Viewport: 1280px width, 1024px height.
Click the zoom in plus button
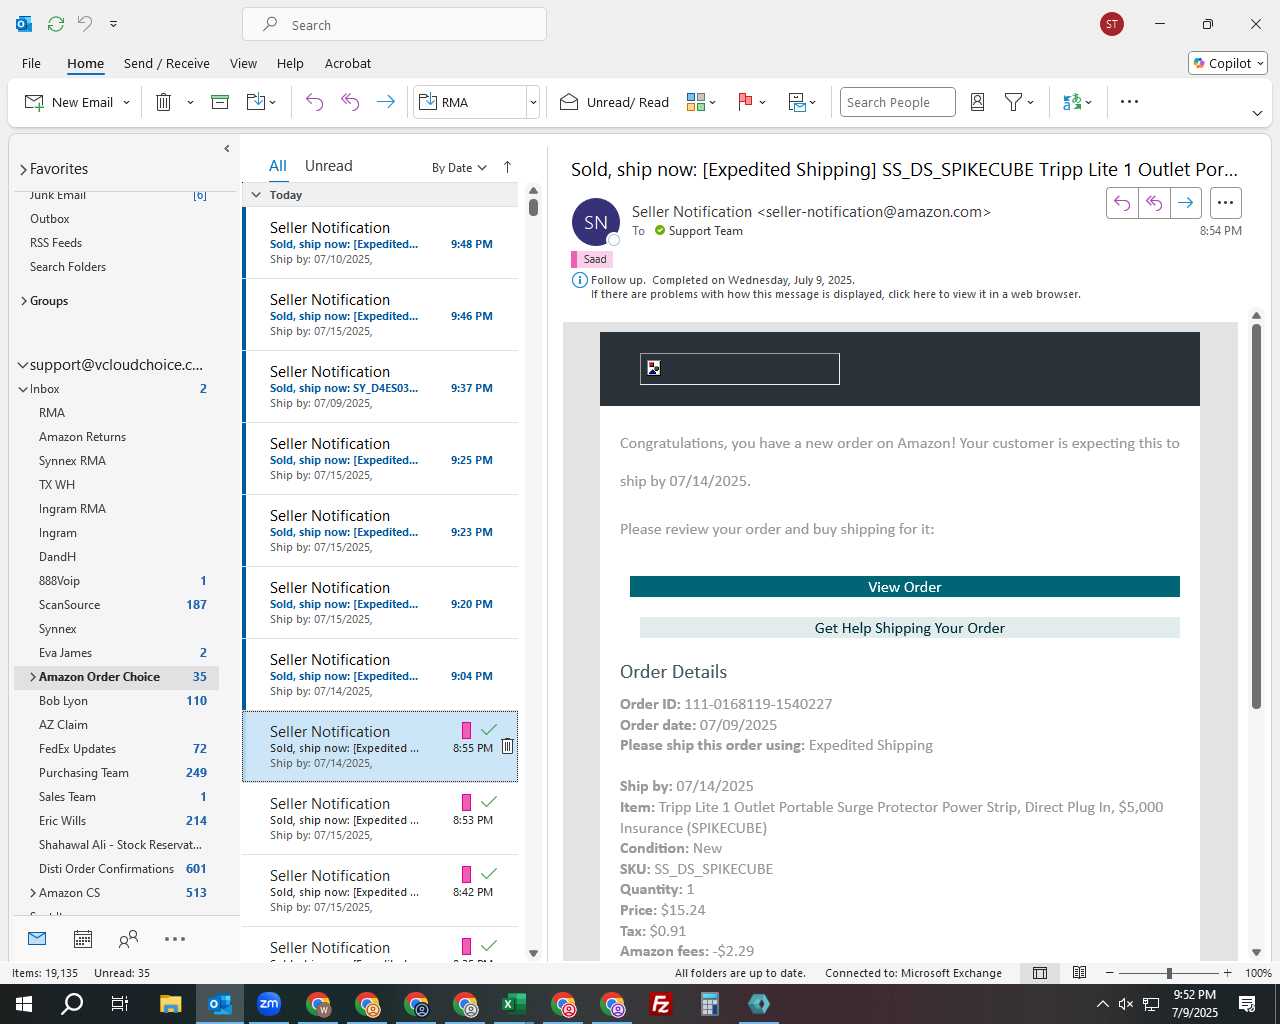click(1227, 973)
